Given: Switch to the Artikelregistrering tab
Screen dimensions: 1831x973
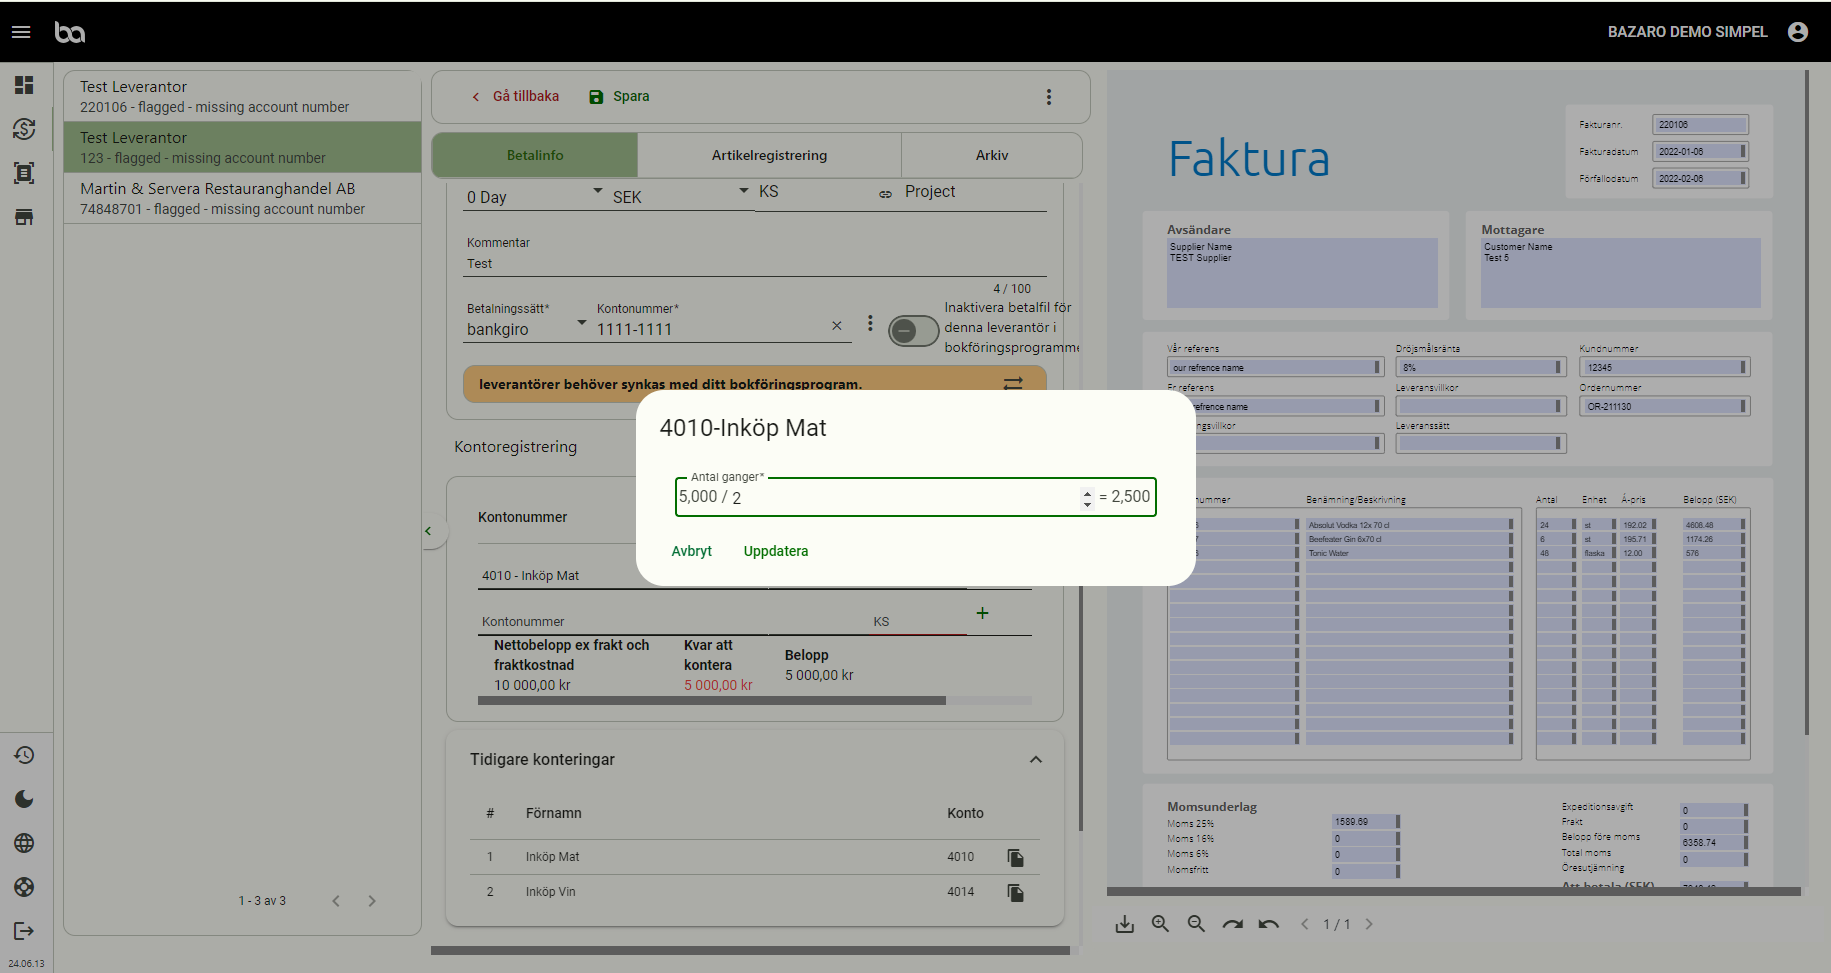Looking at the screenshot, I should (x=769, y=156).
